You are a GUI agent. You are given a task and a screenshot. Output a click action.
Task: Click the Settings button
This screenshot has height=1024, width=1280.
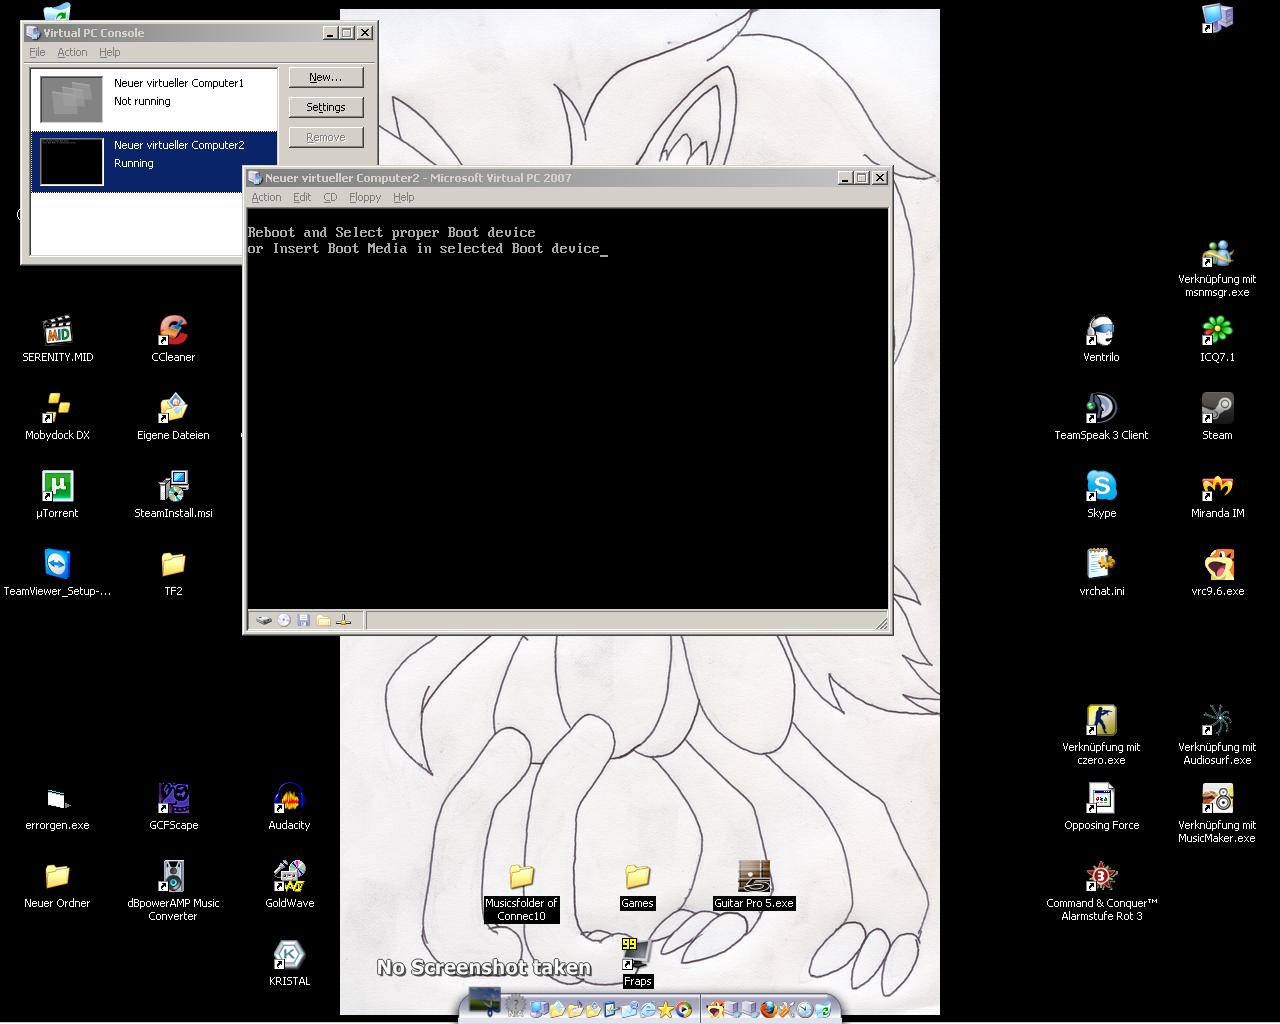point(325,107)
